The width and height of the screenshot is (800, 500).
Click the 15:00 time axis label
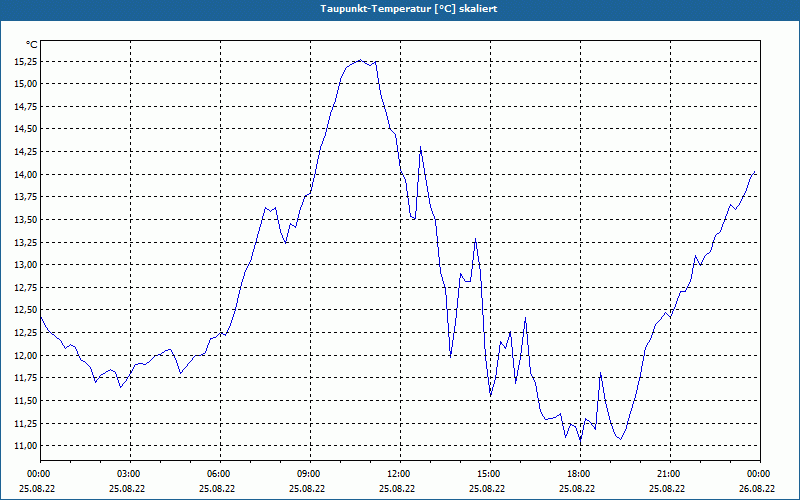pos(490,474)
